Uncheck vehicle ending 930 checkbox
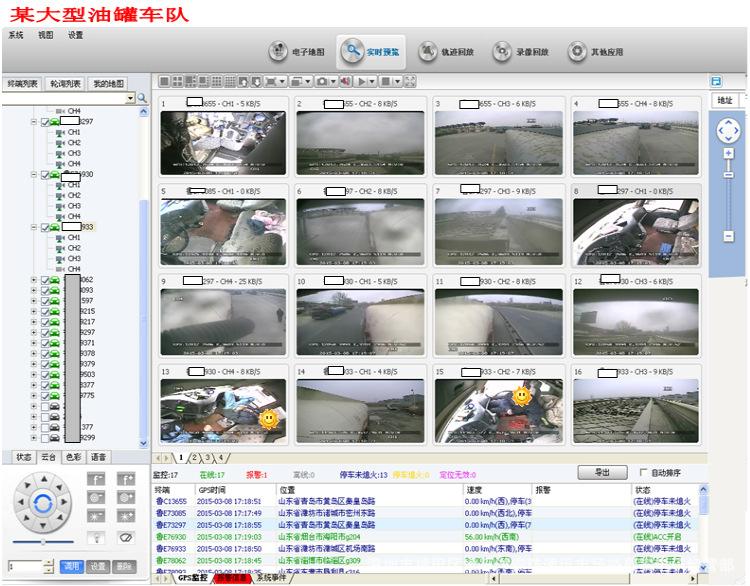The width and height of the screenshot is (750, 586). (45, 175)
